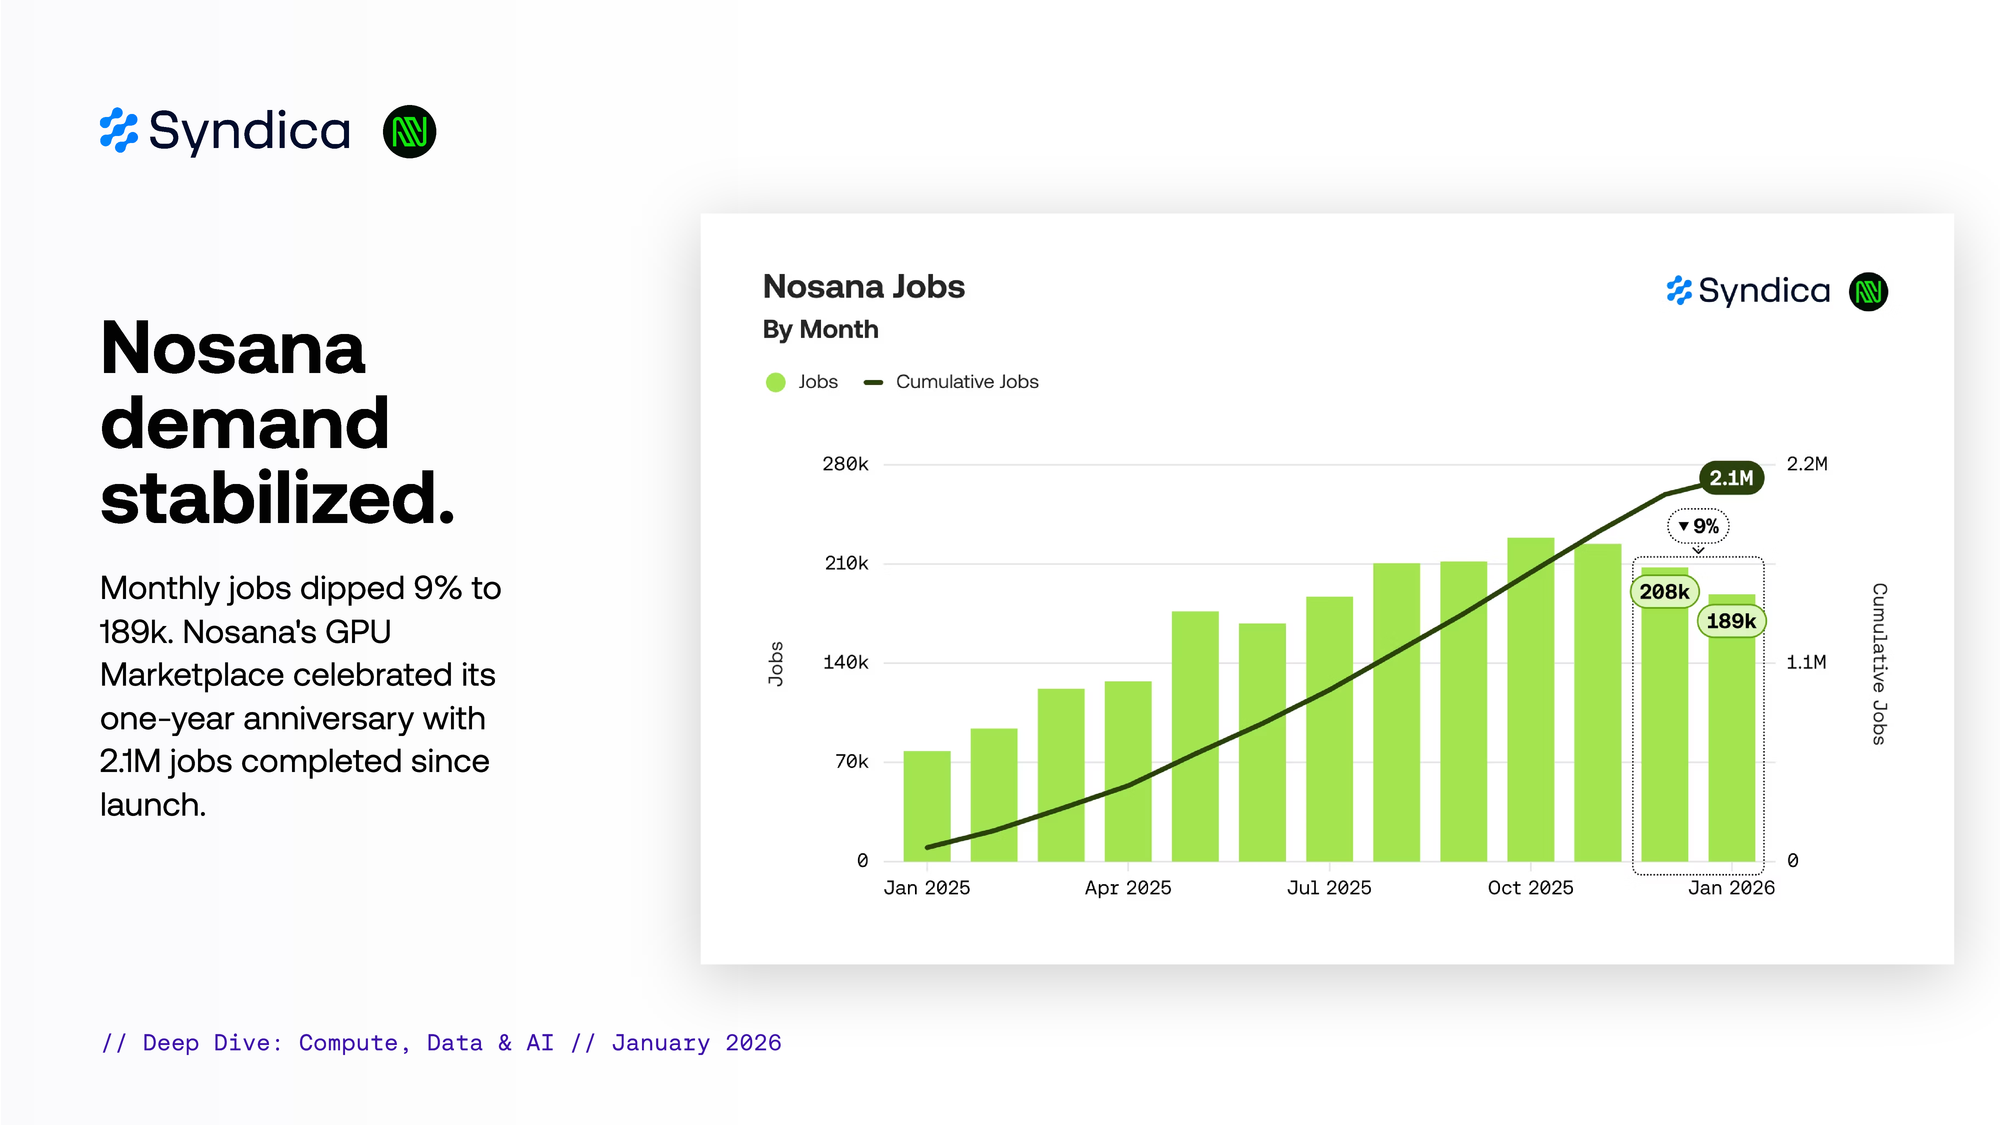2000x1125 pixels.
Task: Click the Oct 2025 axis label
Action: pos(1530,888)
